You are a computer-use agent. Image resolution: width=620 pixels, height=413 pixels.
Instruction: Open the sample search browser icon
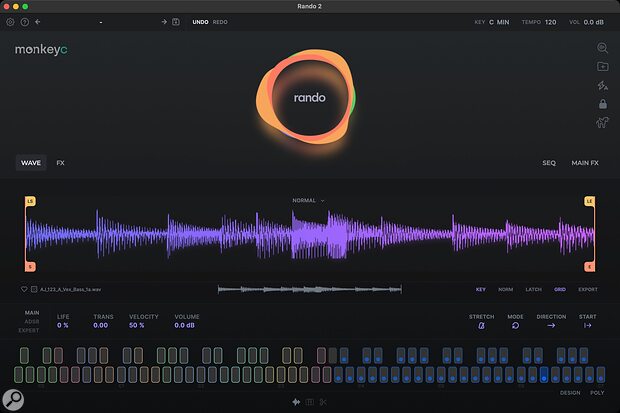(602, 48)
